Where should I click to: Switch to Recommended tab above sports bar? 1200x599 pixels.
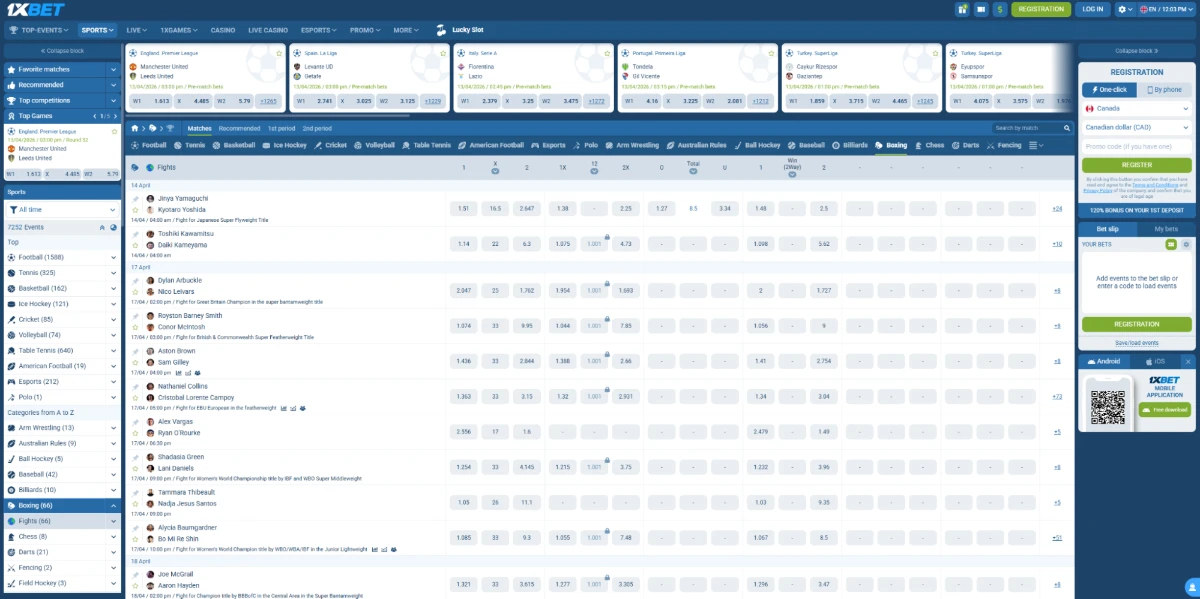(239, 128)
